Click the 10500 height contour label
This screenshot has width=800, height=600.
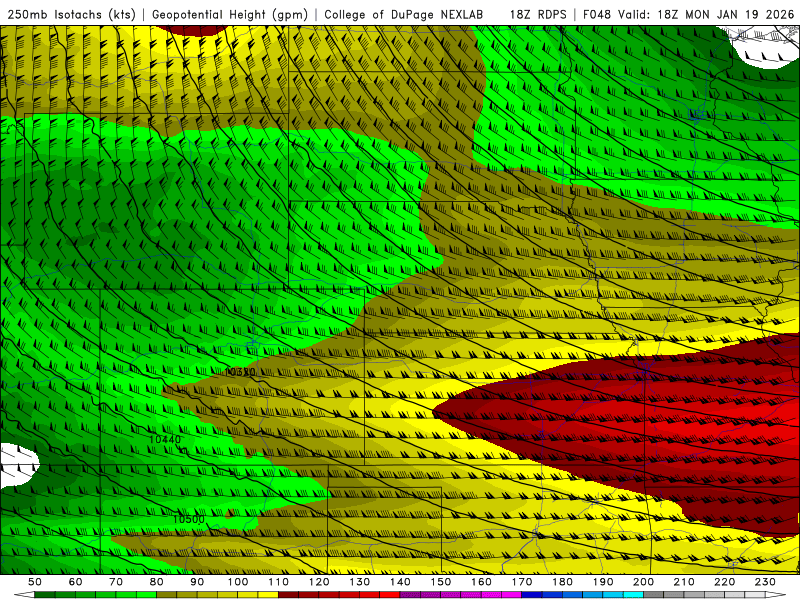click(189, 519)
